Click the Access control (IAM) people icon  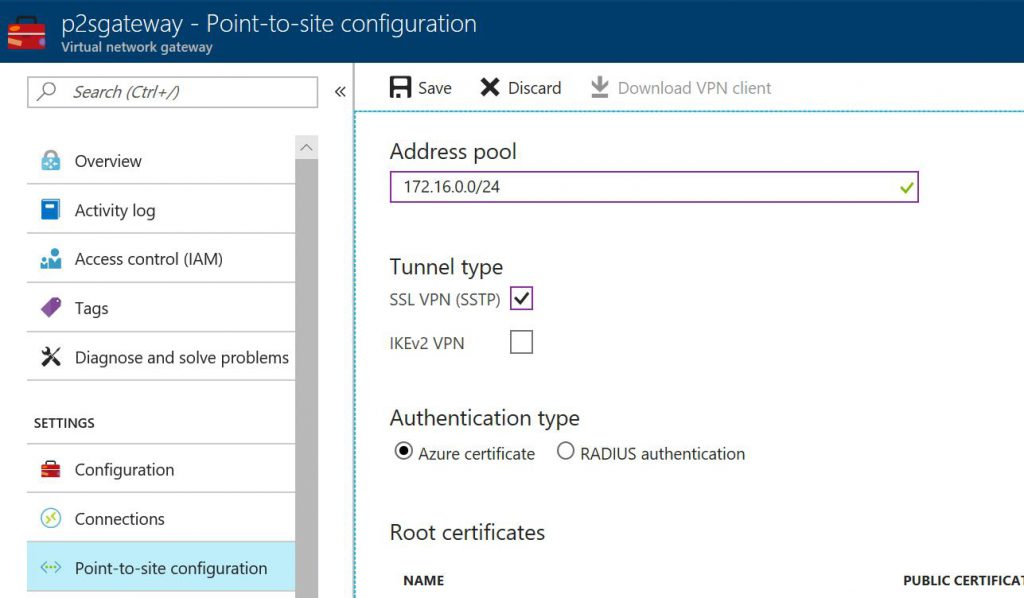(x=50, y=259)
